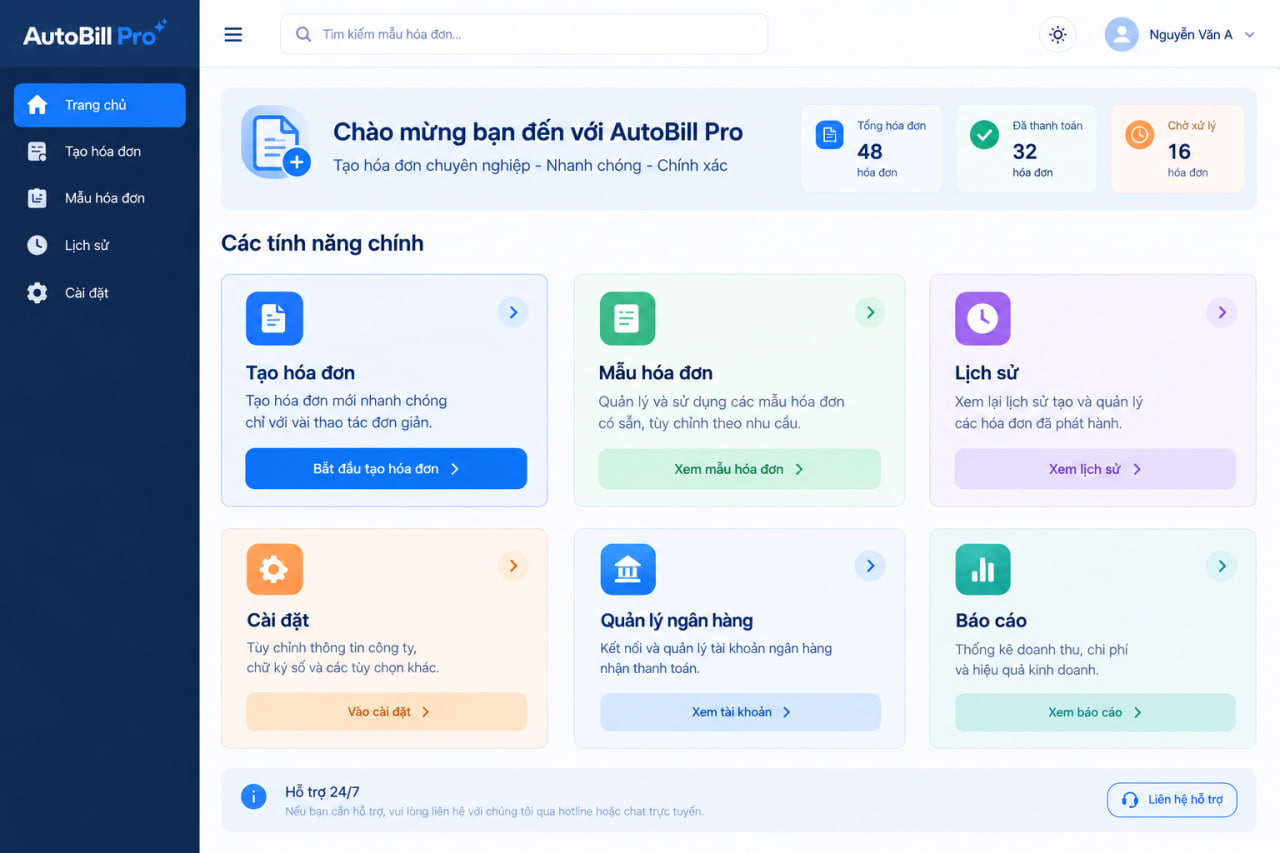1280x853 pixels.
Task: Click the Tổng hóa đơn document icon
Action: pyautogui.click(x=829, y=135)
